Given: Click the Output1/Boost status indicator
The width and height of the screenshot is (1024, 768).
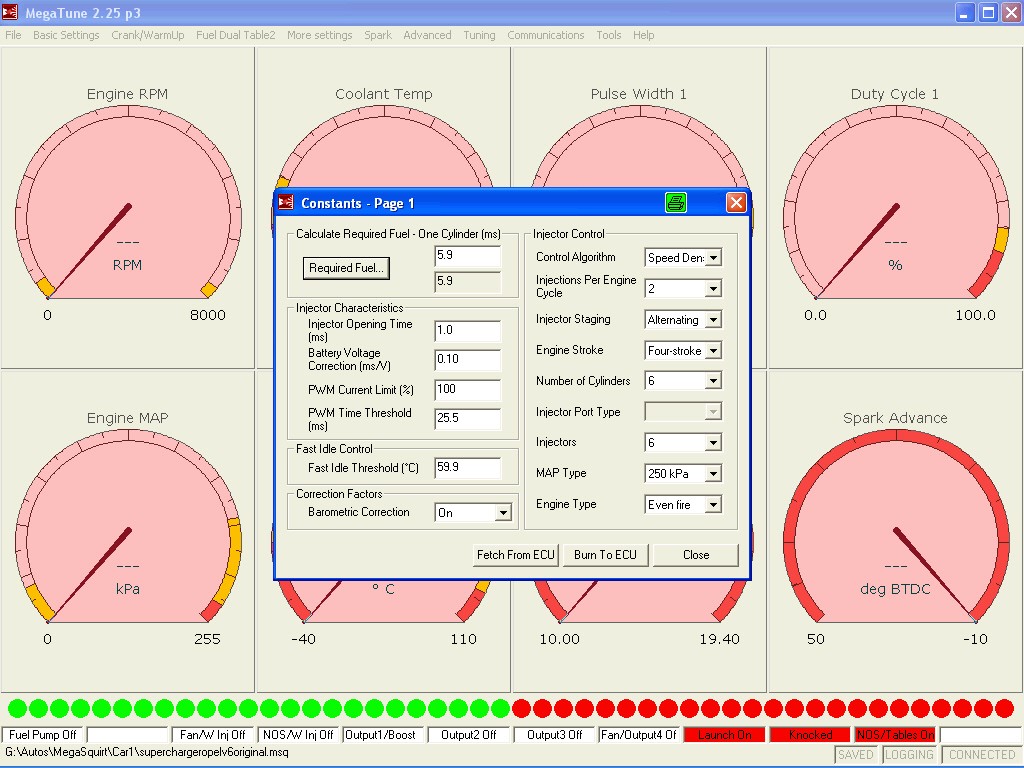Looking at the screenshot, I should coord(383,735).
